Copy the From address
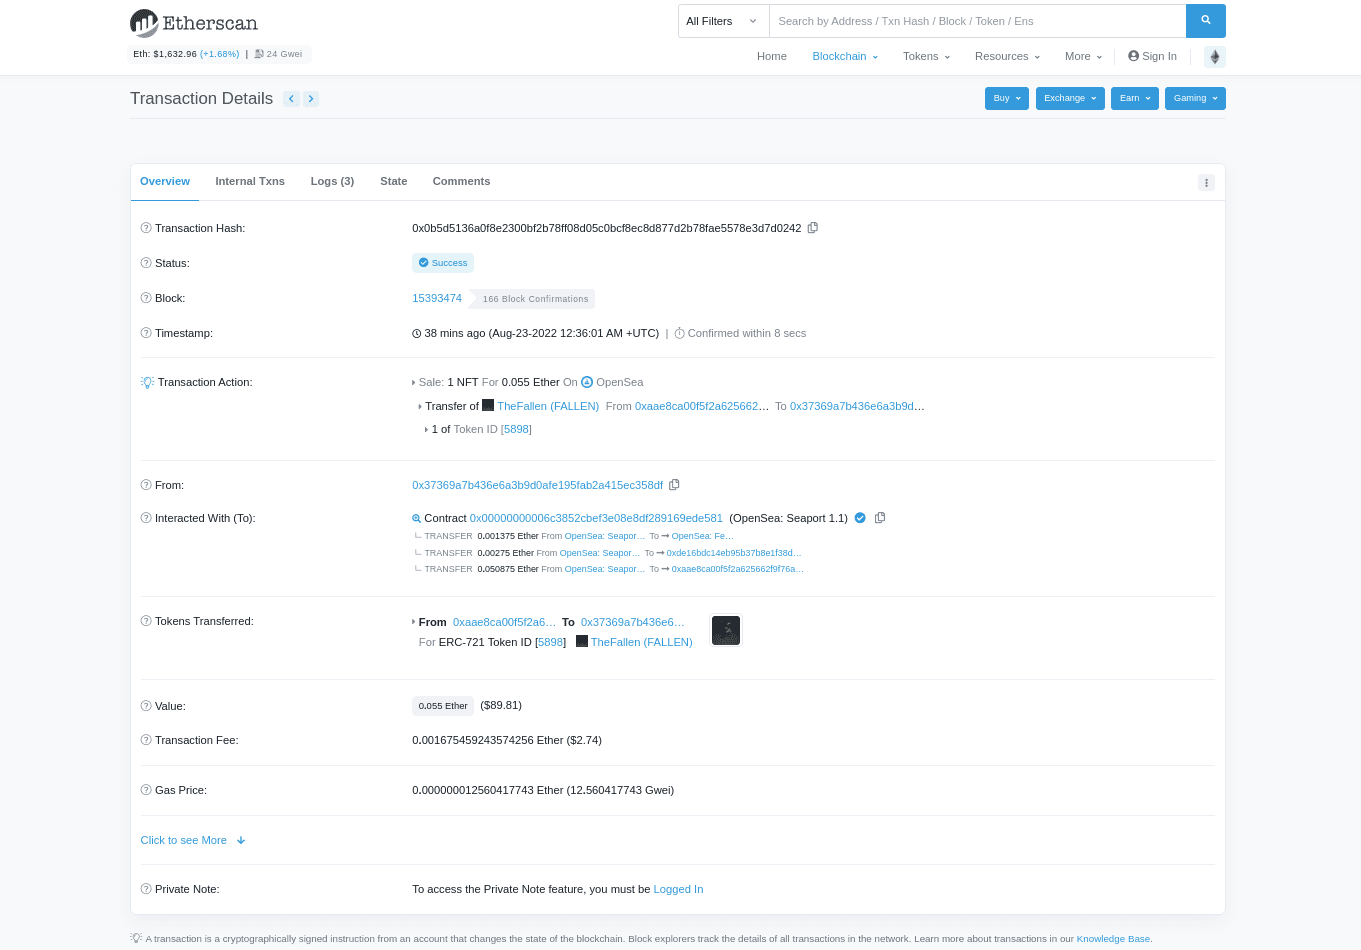The width and height of the screenshot is (1361, 950). [674, 485]
